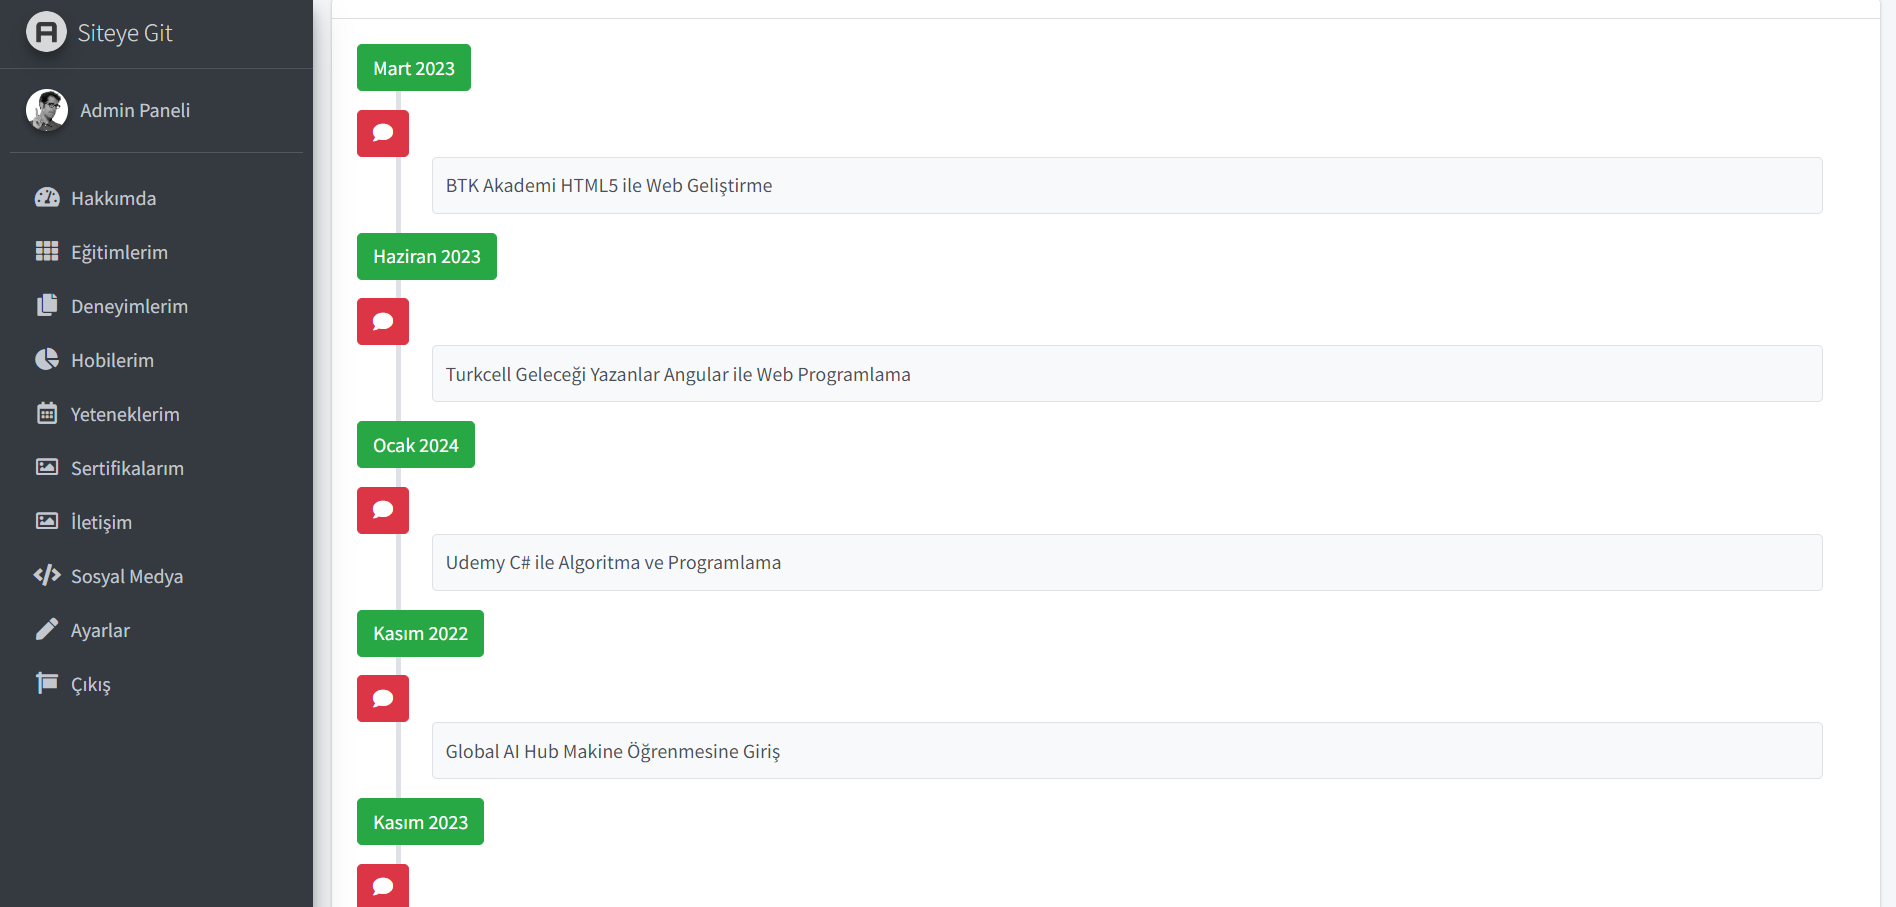
Task: Click the Admin Paneli avatar picture
Action: pos(47,110)
